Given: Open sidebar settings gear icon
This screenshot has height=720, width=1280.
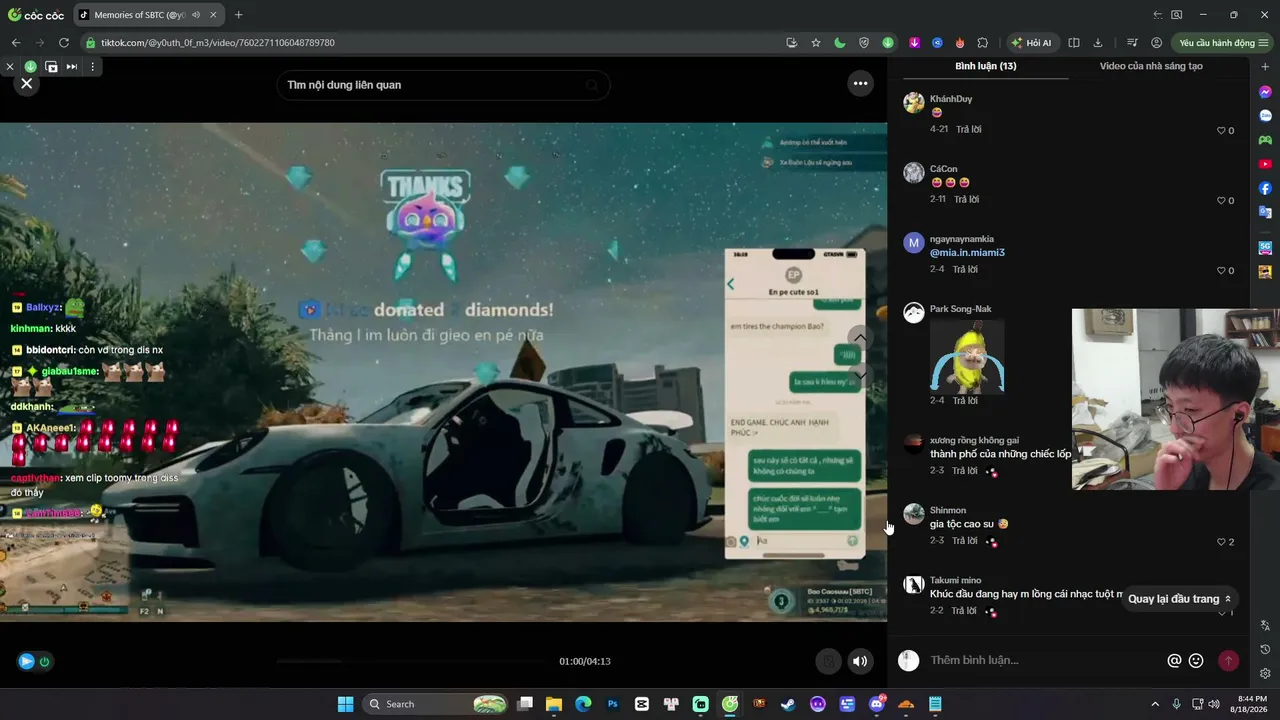Looking at the screenshot, I should click(x=1265, y=674).
